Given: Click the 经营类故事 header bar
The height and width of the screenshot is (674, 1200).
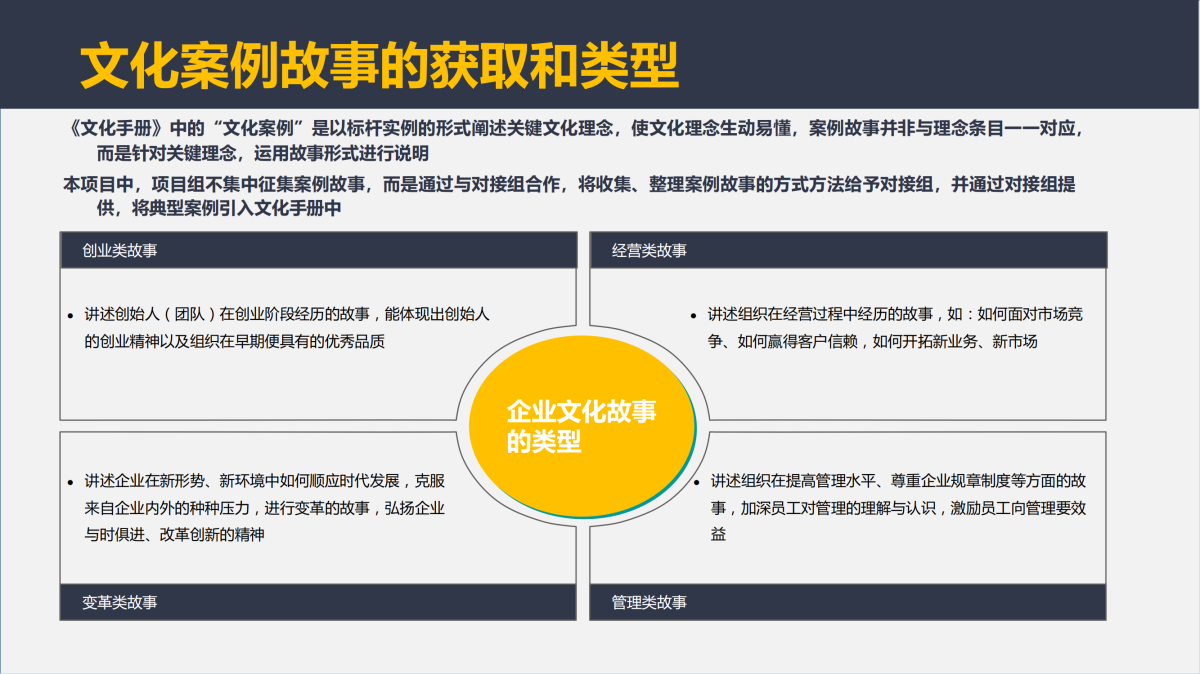Looking at the screenshot, I should 848,250.
